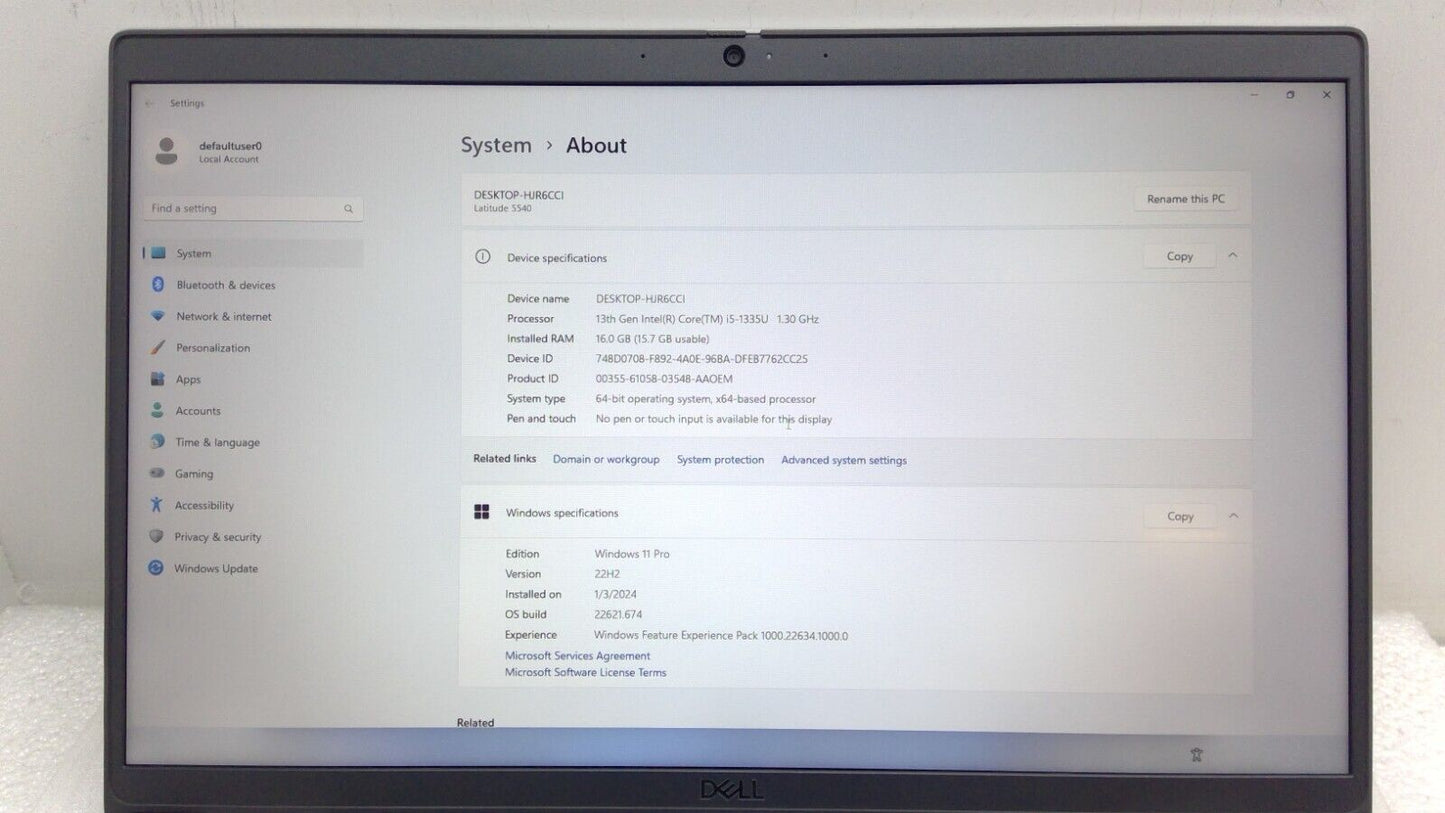1445x813 pixels.
Task: Collapse the Windows specifications section
Action: click(x=1233, y=516)
